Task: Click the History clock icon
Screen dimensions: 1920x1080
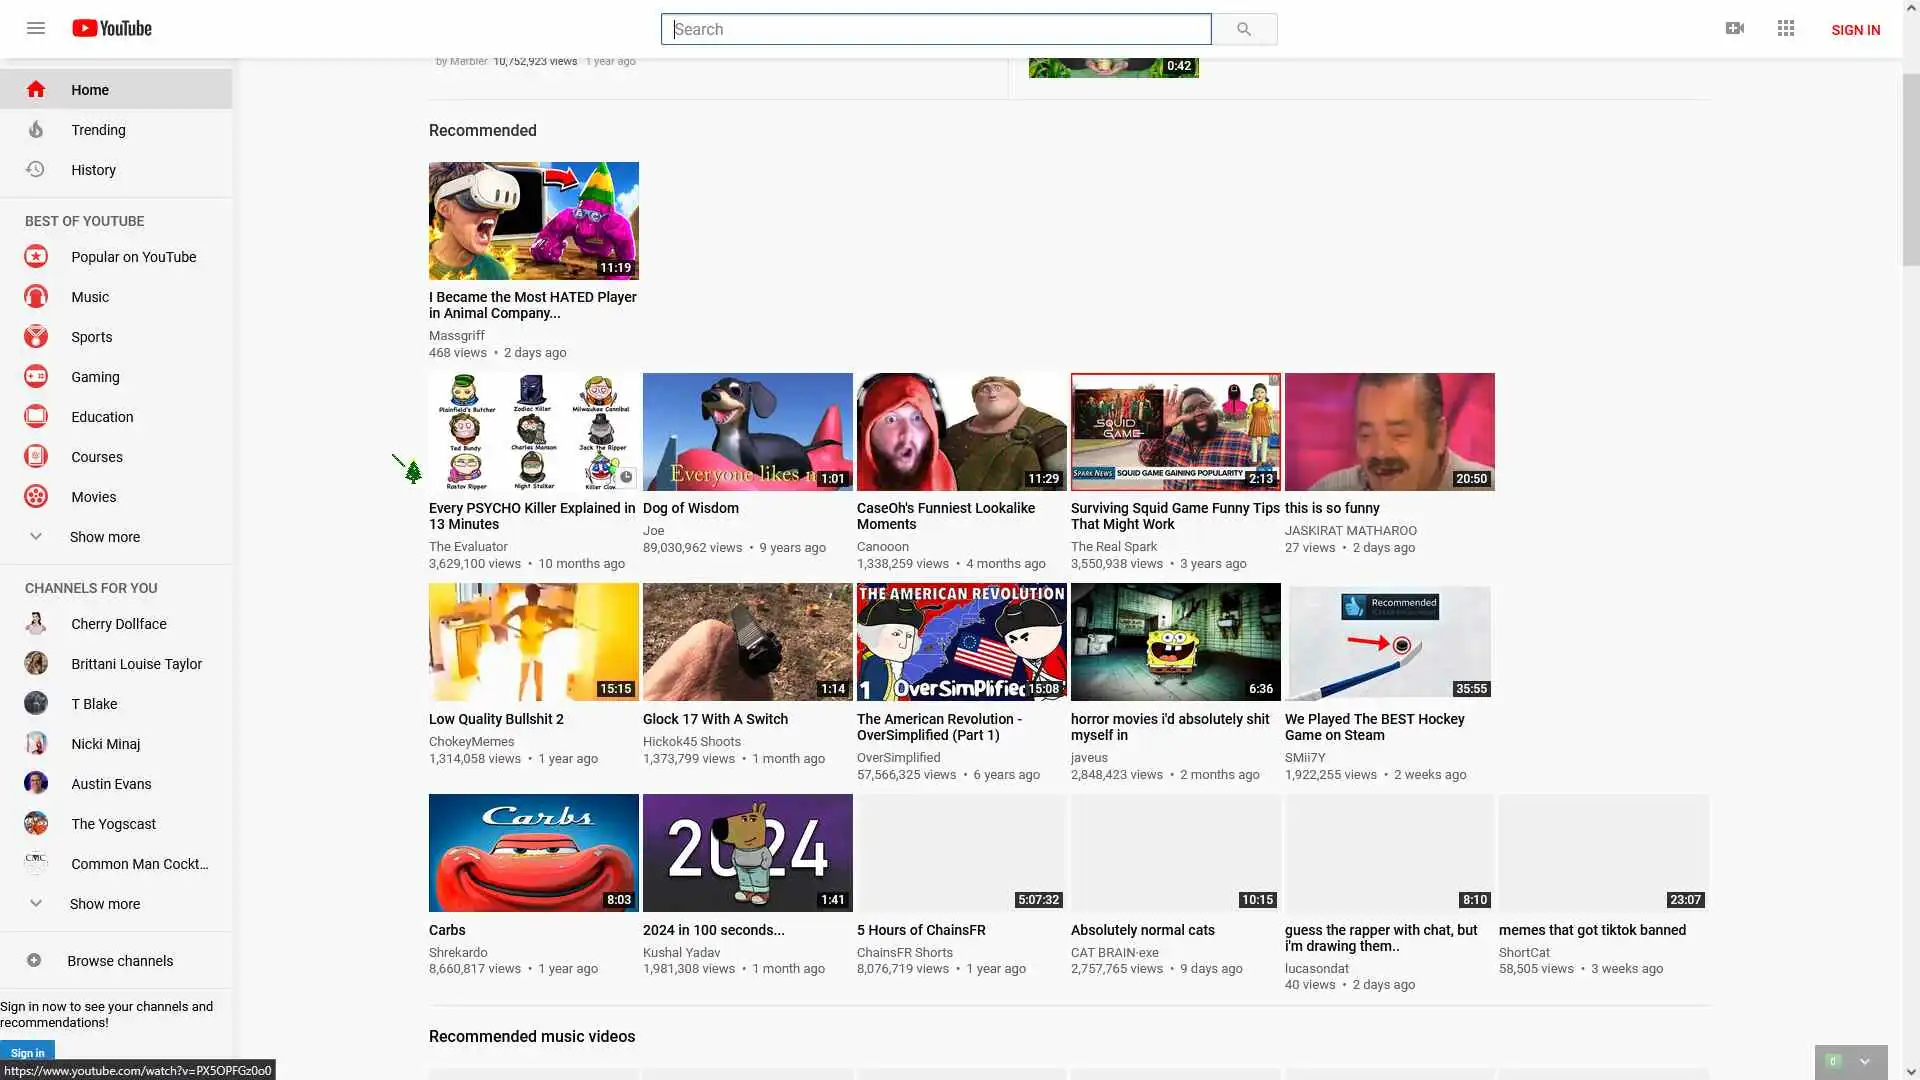Action: coord(36,170)
